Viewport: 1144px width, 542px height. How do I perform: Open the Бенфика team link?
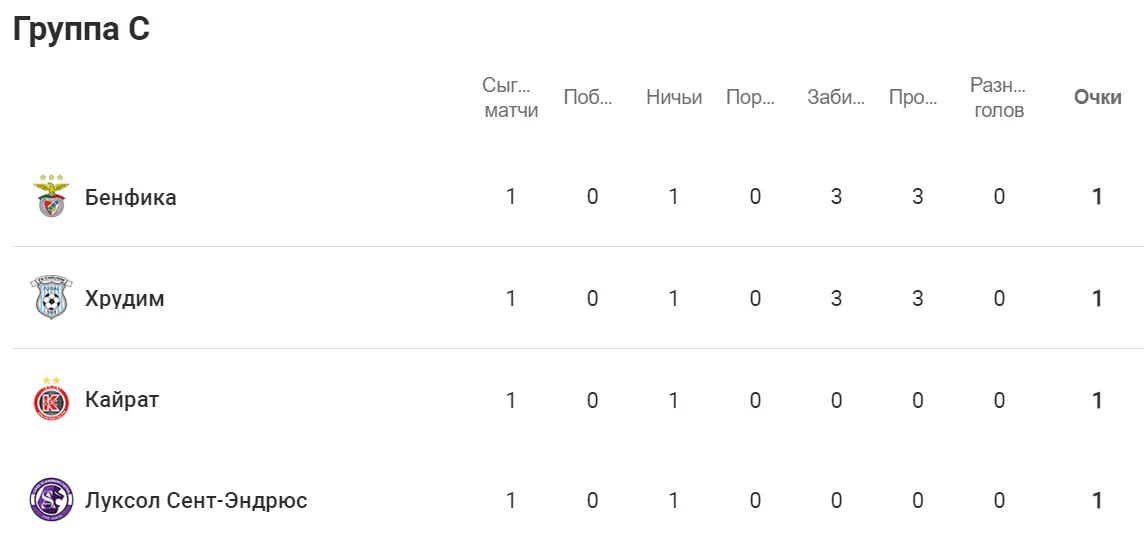pyautogui.click(x=131, y=197)
